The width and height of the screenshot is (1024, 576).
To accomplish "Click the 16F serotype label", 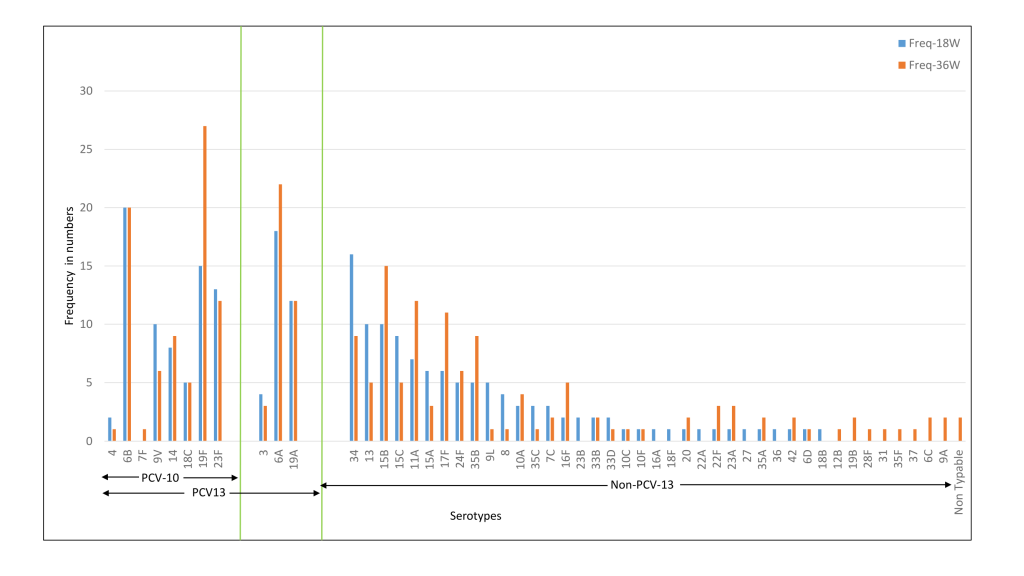I will click(x=566, y=458).
